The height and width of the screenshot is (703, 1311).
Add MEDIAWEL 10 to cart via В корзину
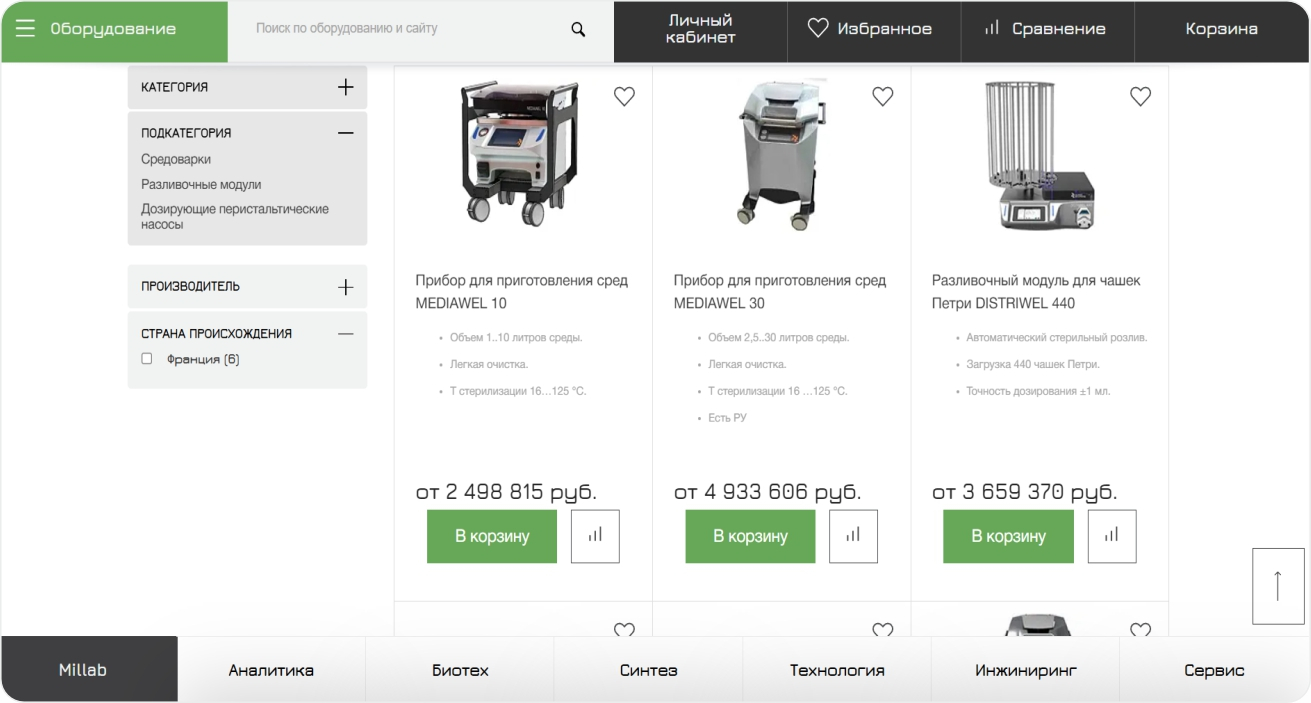coord(492,536)
